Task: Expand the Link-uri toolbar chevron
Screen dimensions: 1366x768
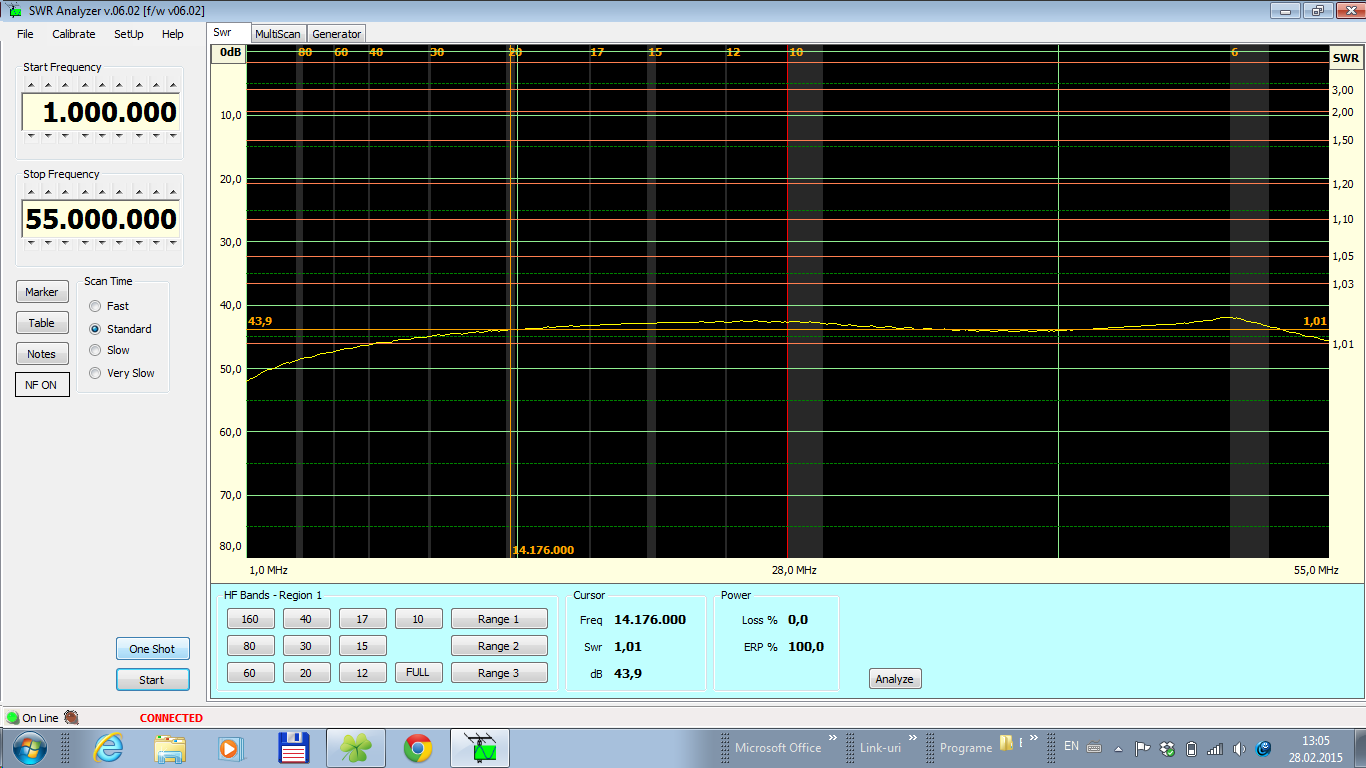Action: click(x=911, y=739)
